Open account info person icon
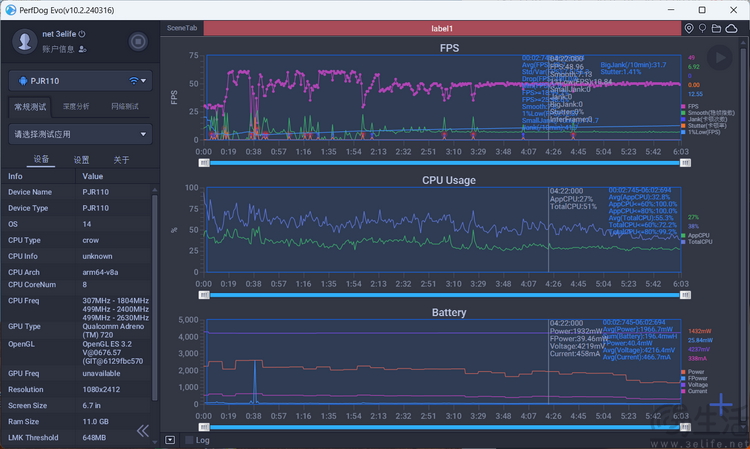The height and width of the screenshot is (449, 750). click(82, 49)
